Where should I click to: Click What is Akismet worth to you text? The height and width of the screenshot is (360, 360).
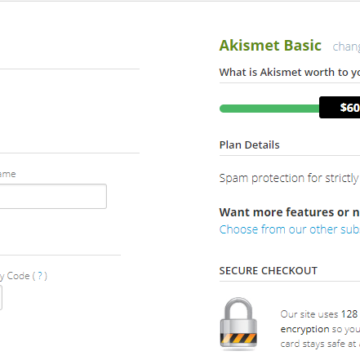[x=290, y=72]
